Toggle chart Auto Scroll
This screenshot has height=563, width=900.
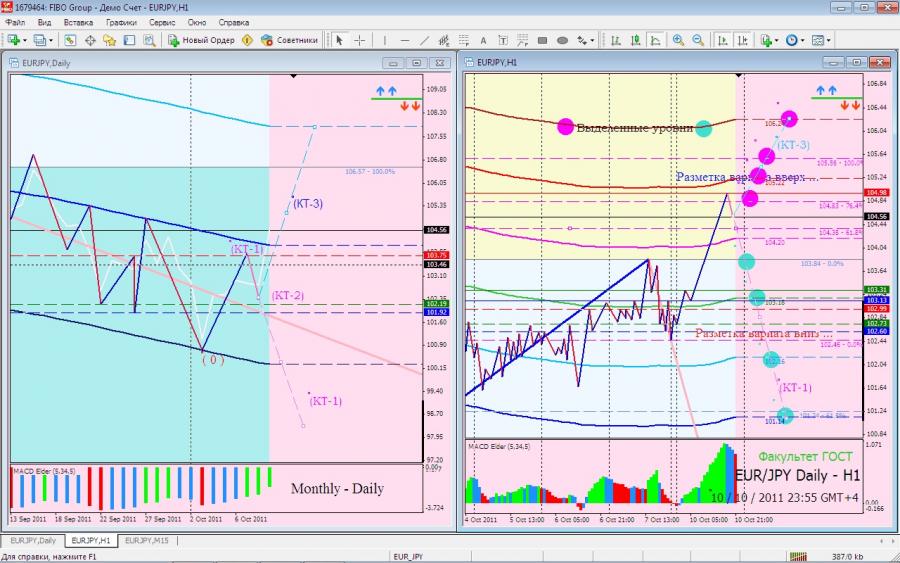pos(723,40)
